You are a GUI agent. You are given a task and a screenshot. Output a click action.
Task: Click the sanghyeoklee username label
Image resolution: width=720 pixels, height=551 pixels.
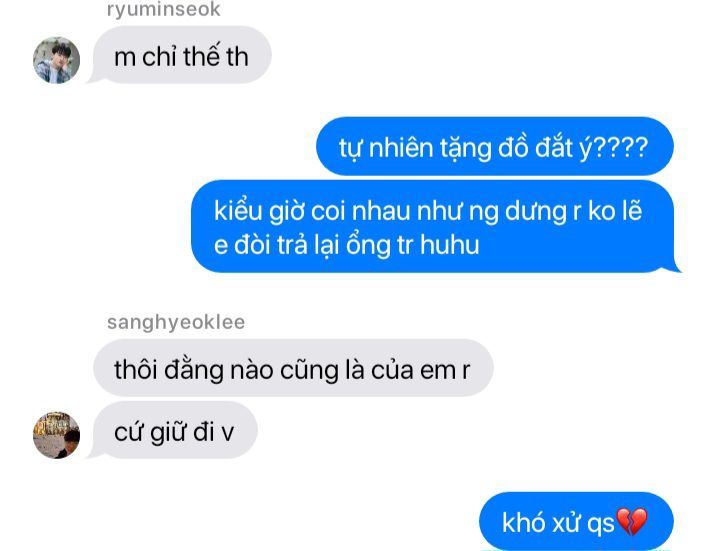tap(176, 322)
